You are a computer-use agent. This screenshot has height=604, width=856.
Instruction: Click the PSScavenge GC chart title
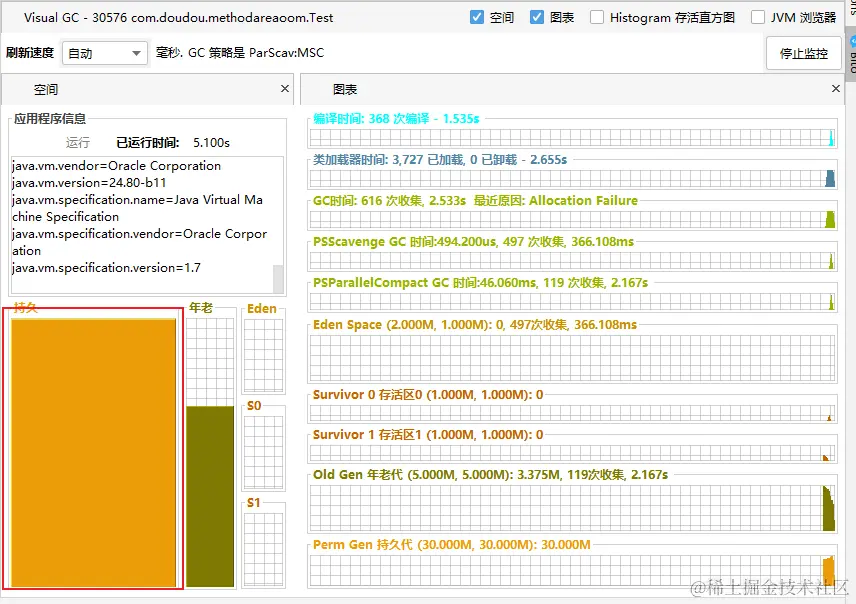[x=473, y=242]
